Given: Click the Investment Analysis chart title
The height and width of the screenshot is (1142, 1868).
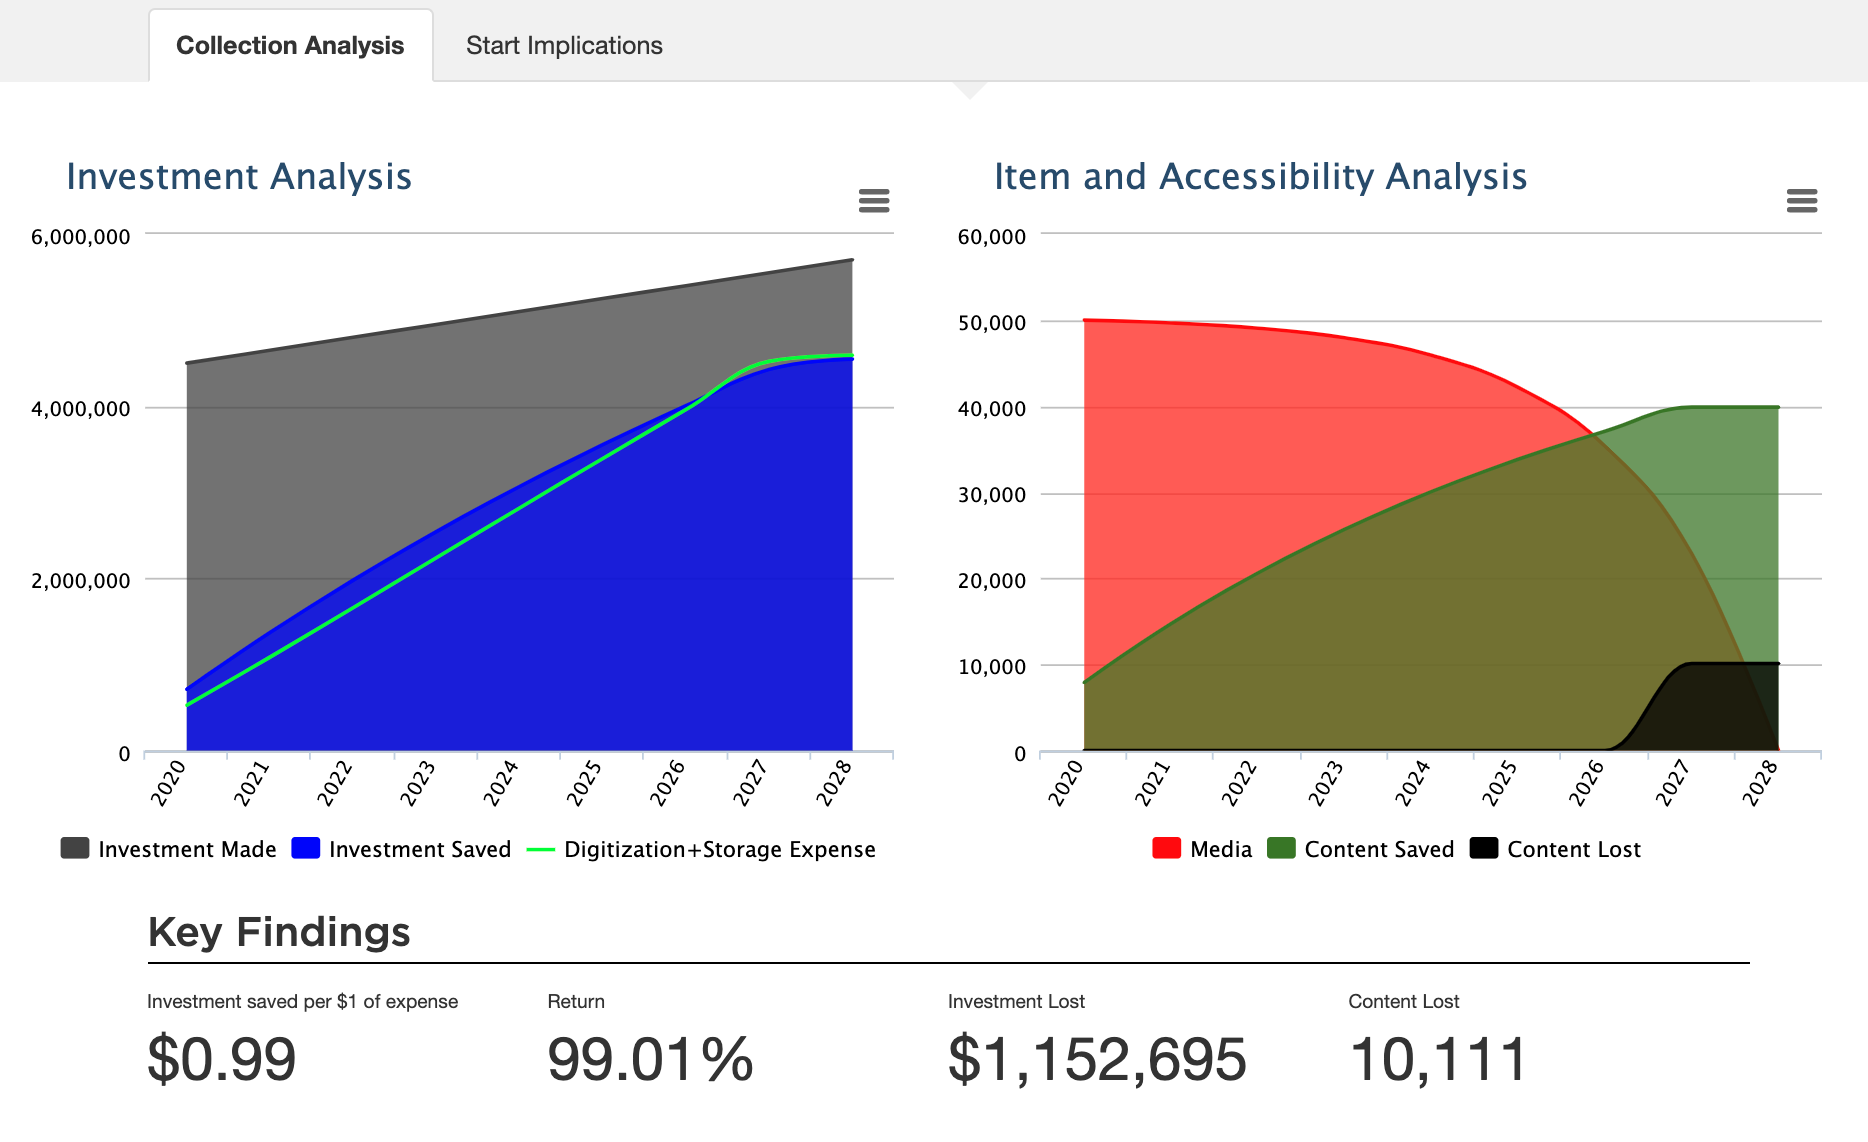Looking at the screenshot, I should point(239,176).
